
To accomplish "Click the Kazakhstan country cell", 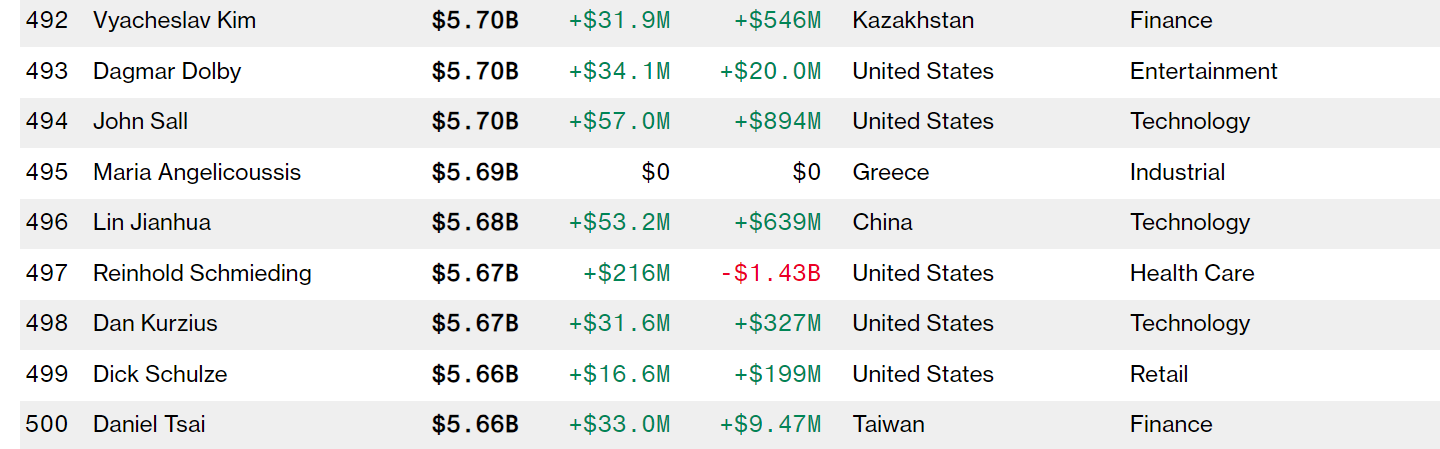I will click(913, 20).
